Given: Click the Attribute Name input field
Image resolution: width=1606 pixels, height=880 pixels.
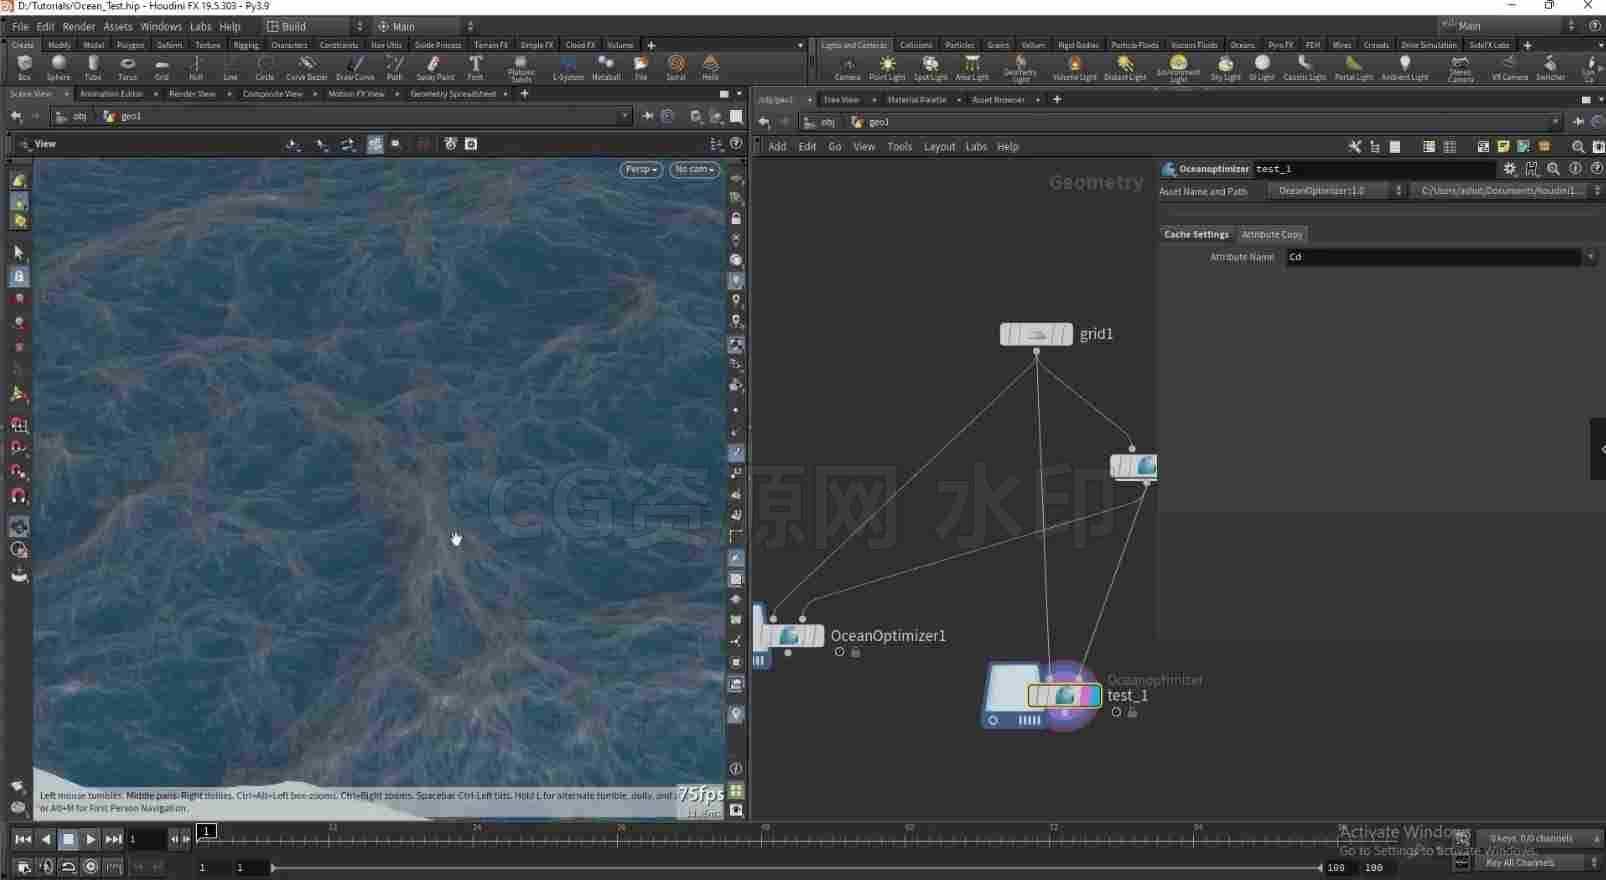Looking at the screenshot, I should (1433, 257).
